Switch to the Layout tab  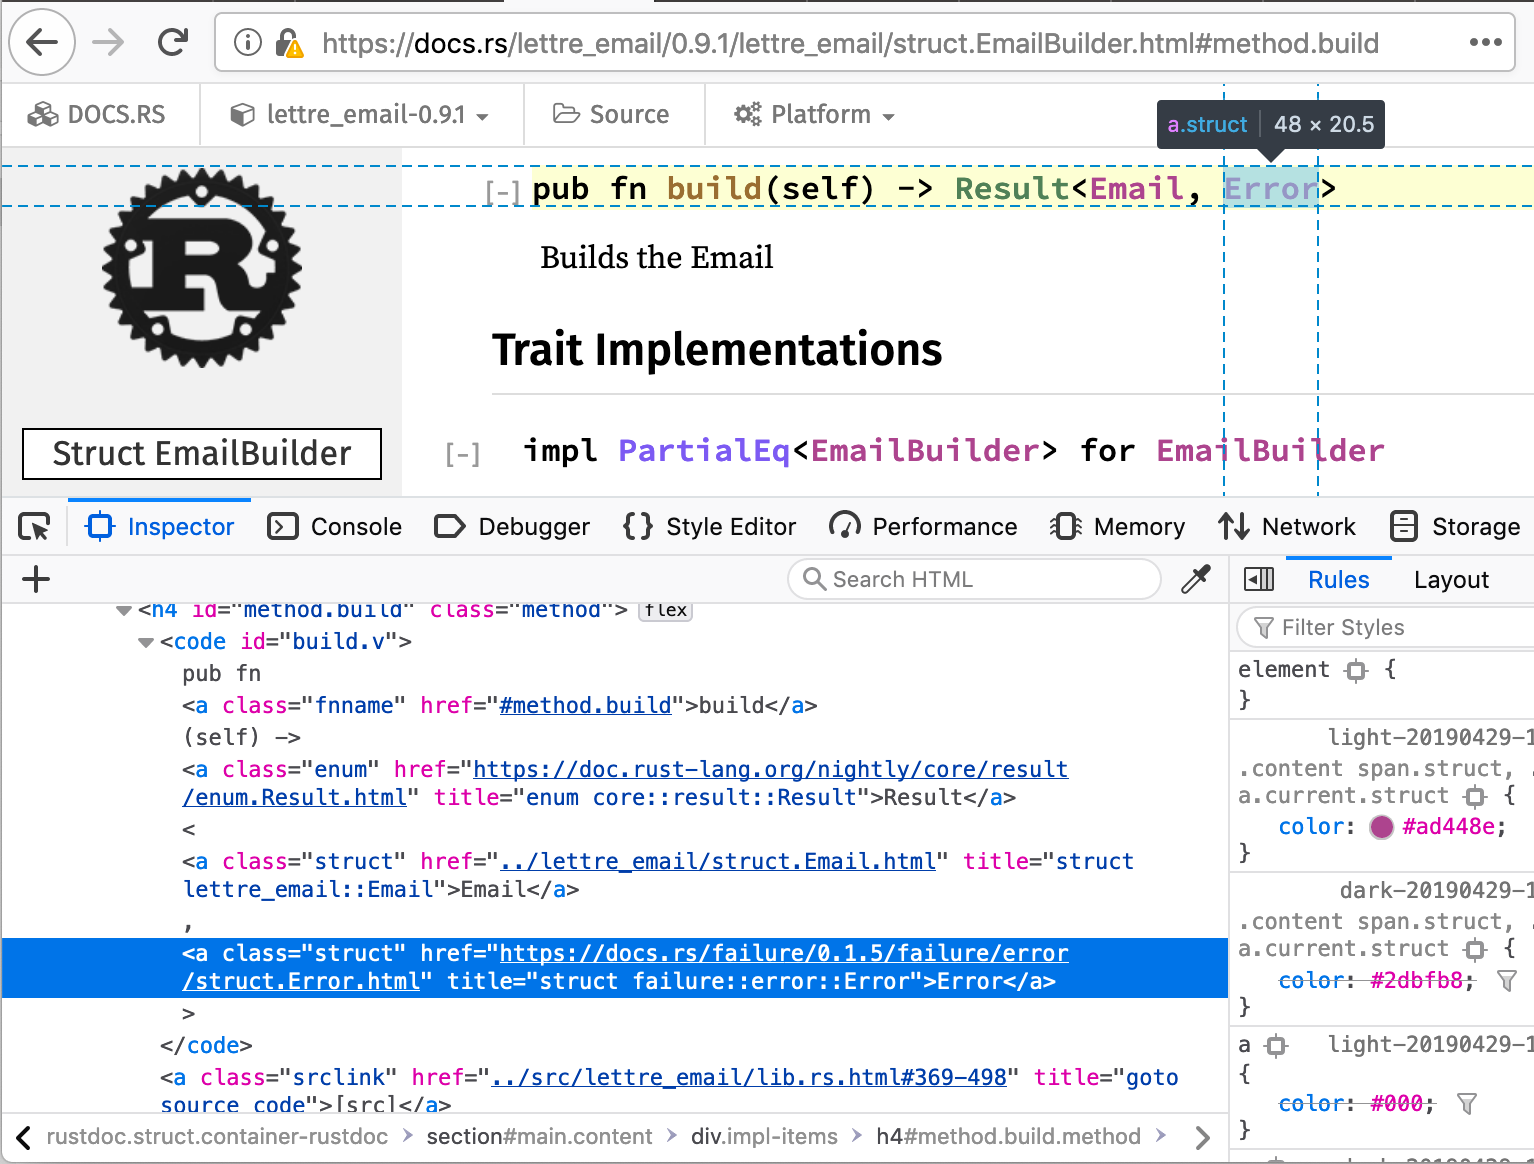click(1451, 579)
